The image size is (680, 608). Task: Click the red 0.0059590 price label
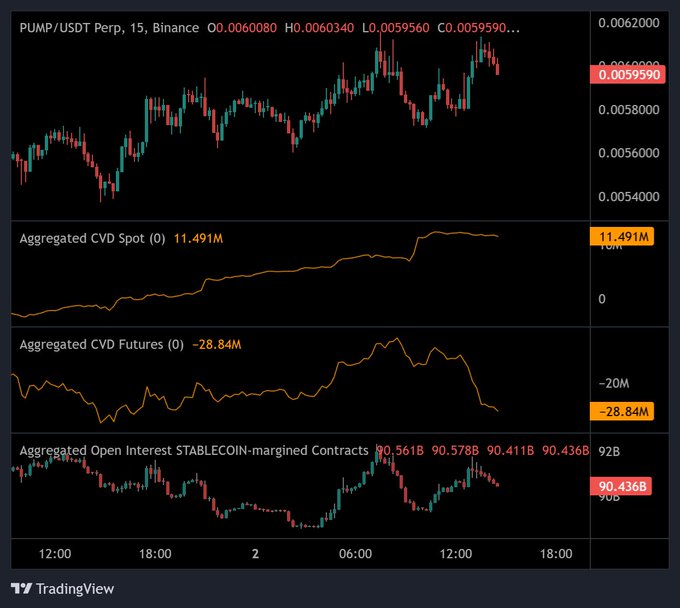pyautogui.click(x=628, y=75)
